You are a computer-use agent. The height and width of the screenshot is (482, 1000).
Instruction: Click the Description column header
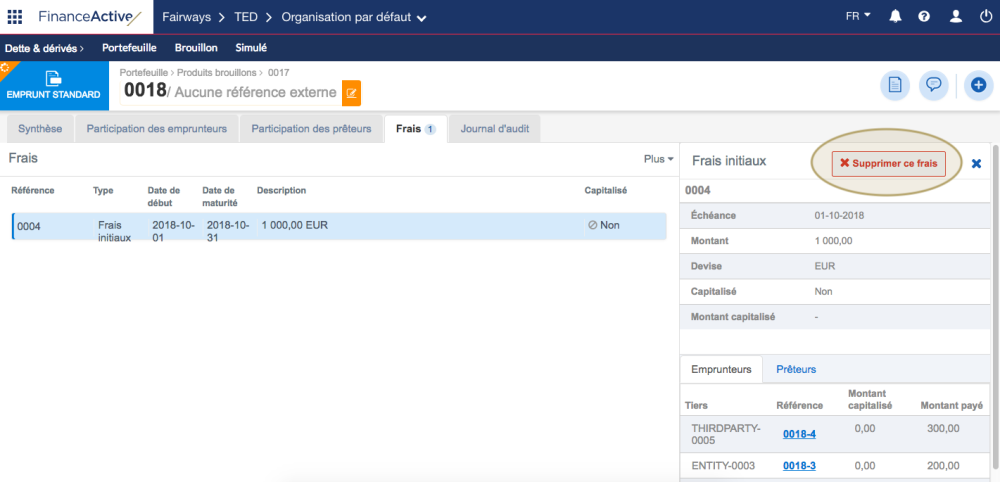point(281,191)
